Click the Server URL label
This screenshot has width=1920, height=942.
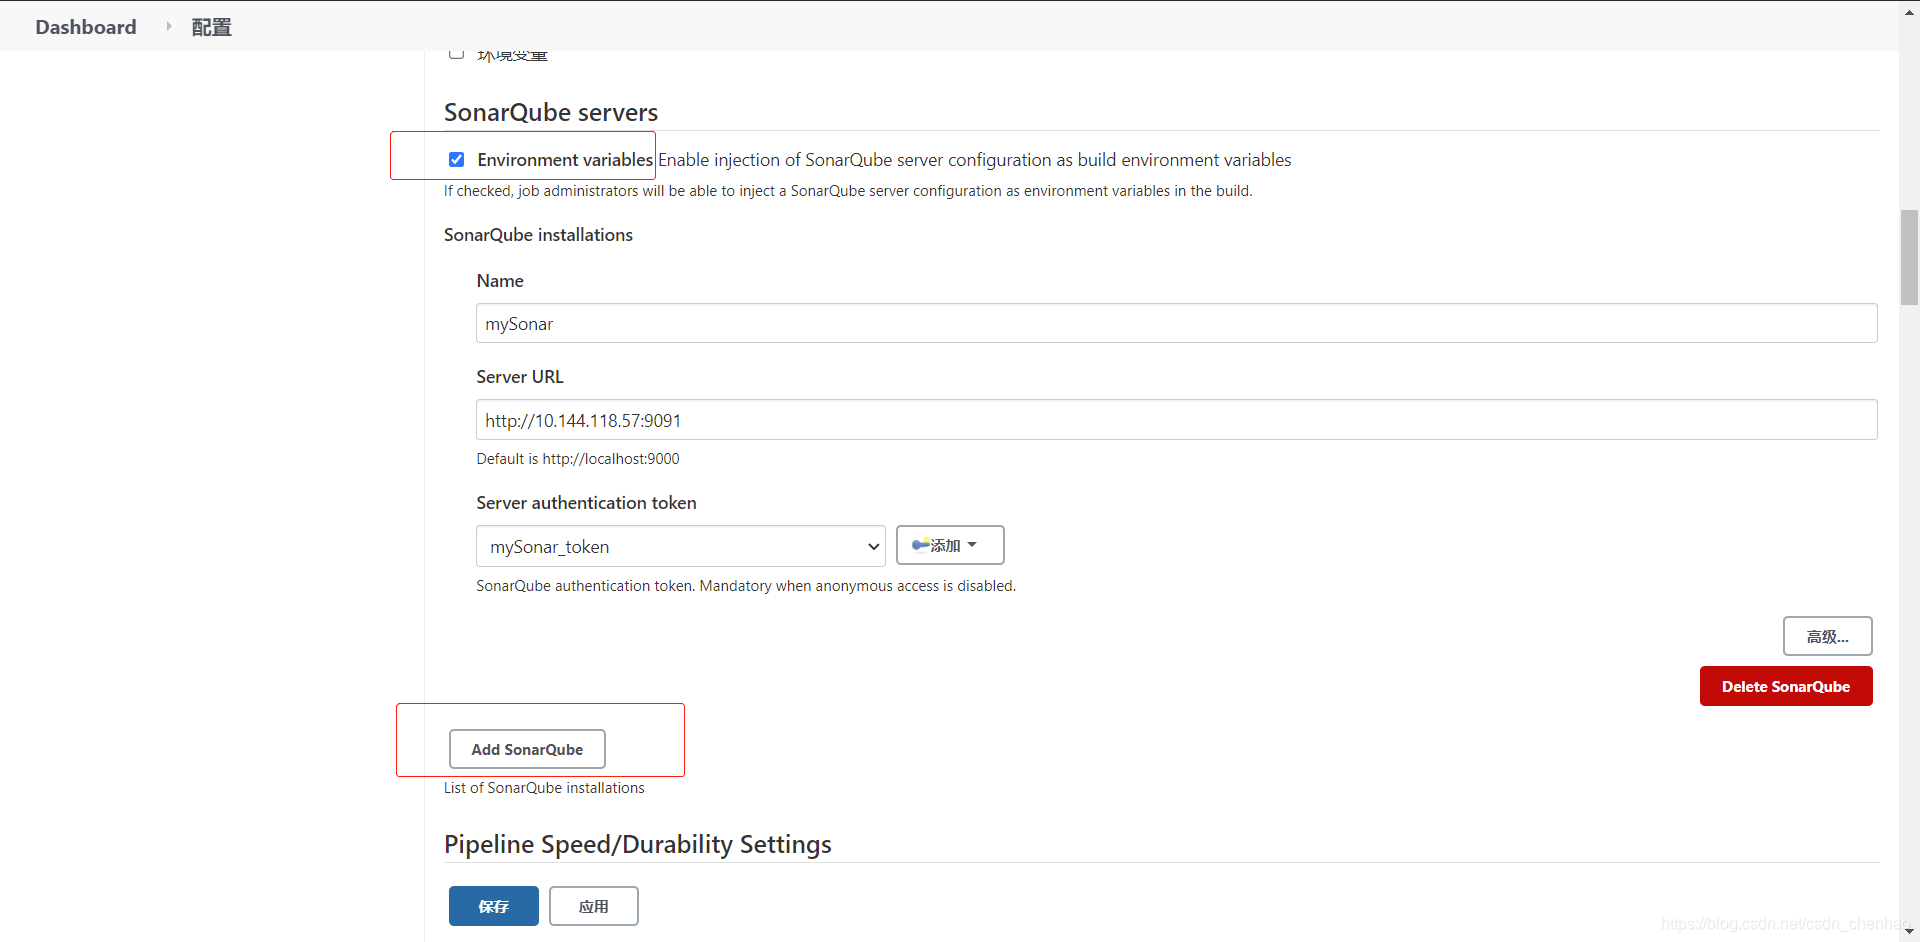[x=520, y=377]
